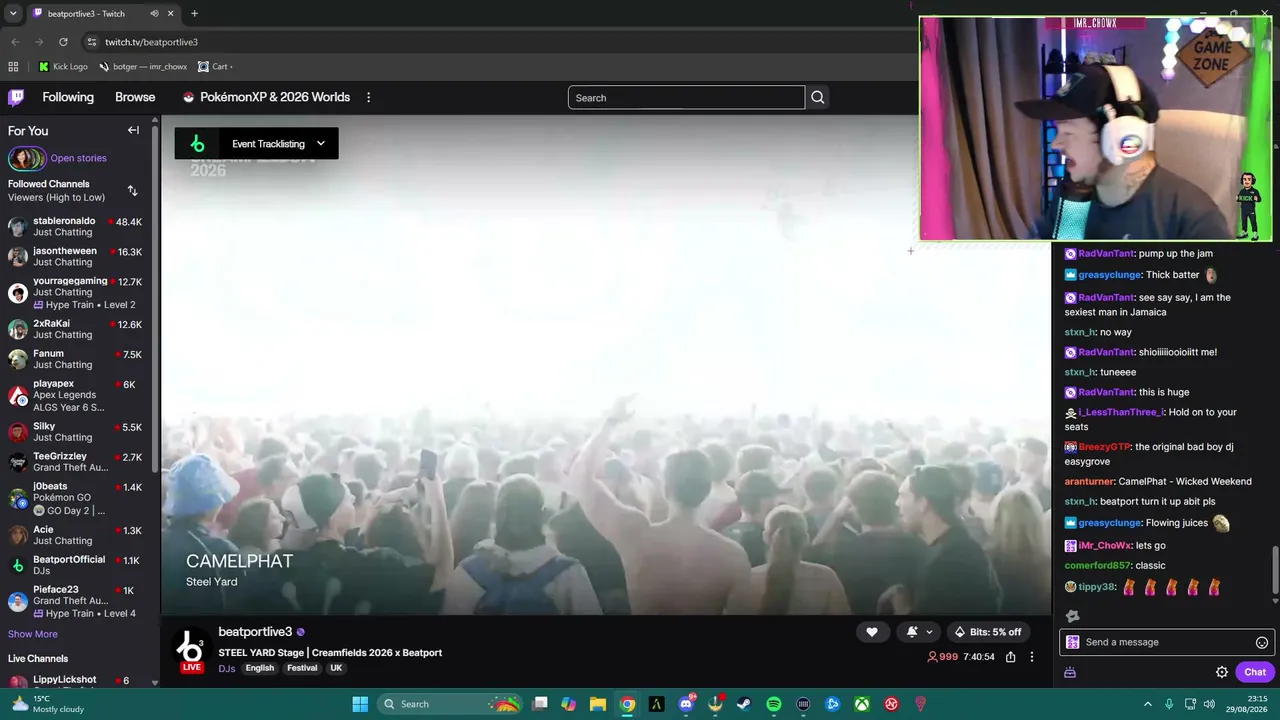Image resolution: width=1280 pixels, height=720 pixels.
Task: Focus the Send a message chat box
Action: coord(1165,642)
